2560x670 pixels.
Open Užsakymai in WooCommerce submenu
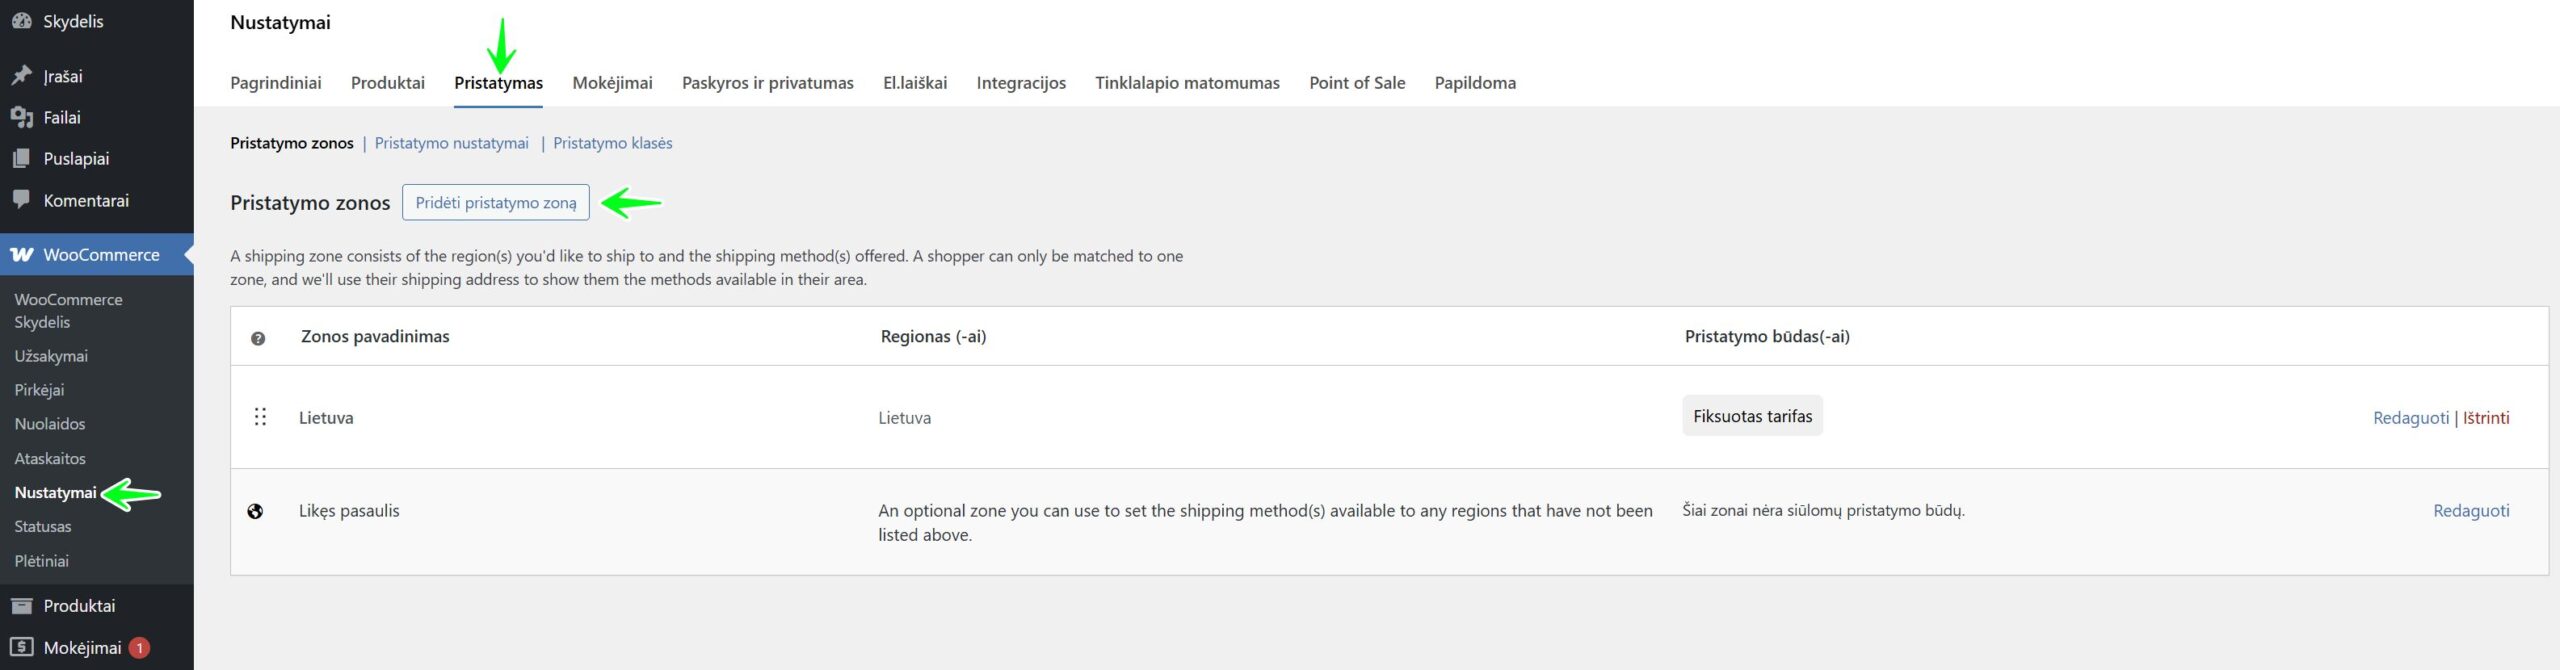point(51,356)
